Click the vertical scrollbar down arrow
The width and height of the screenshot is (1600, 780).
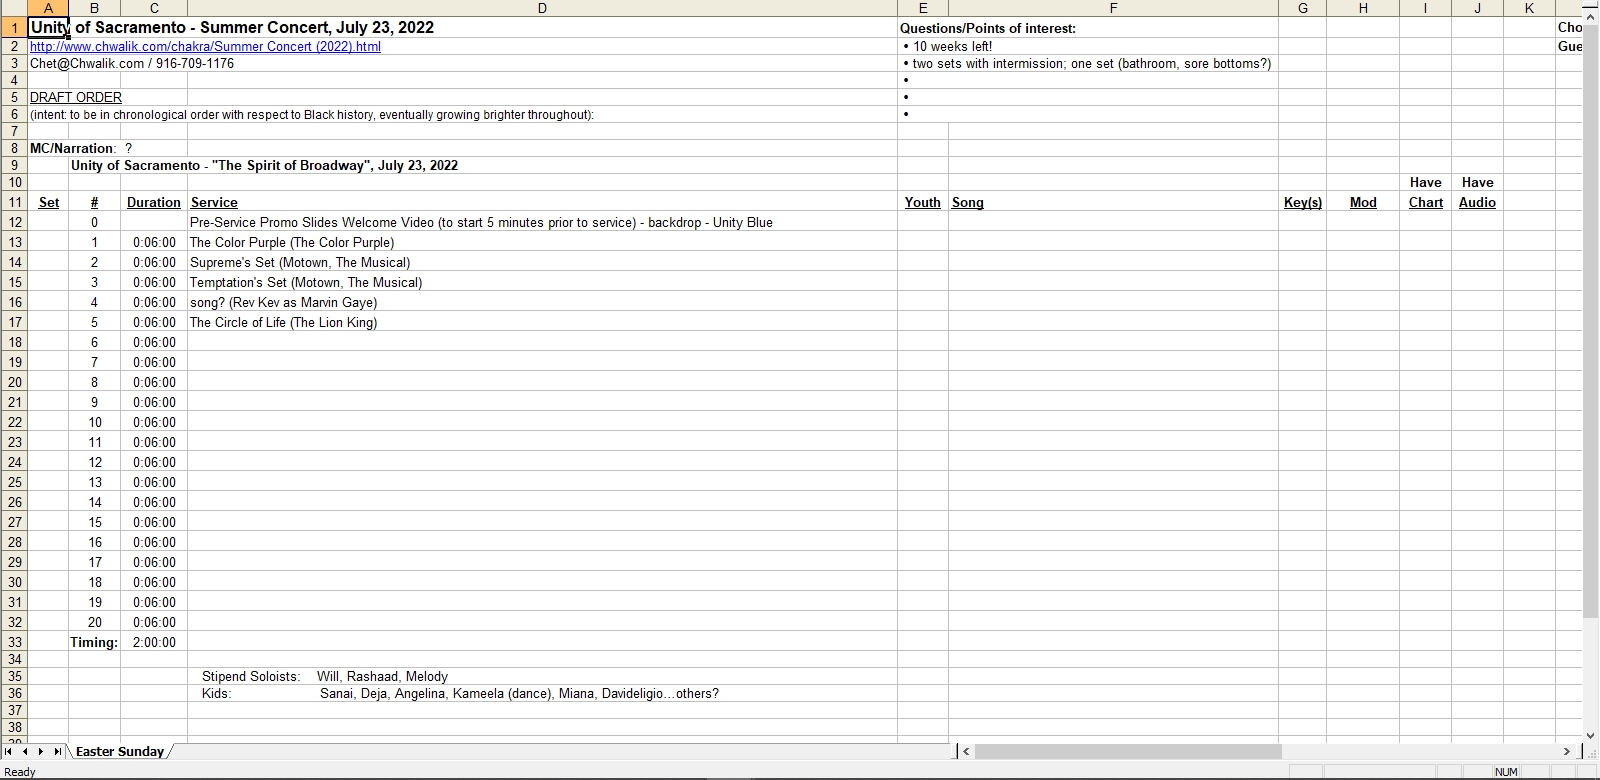tap(1590, 735)
